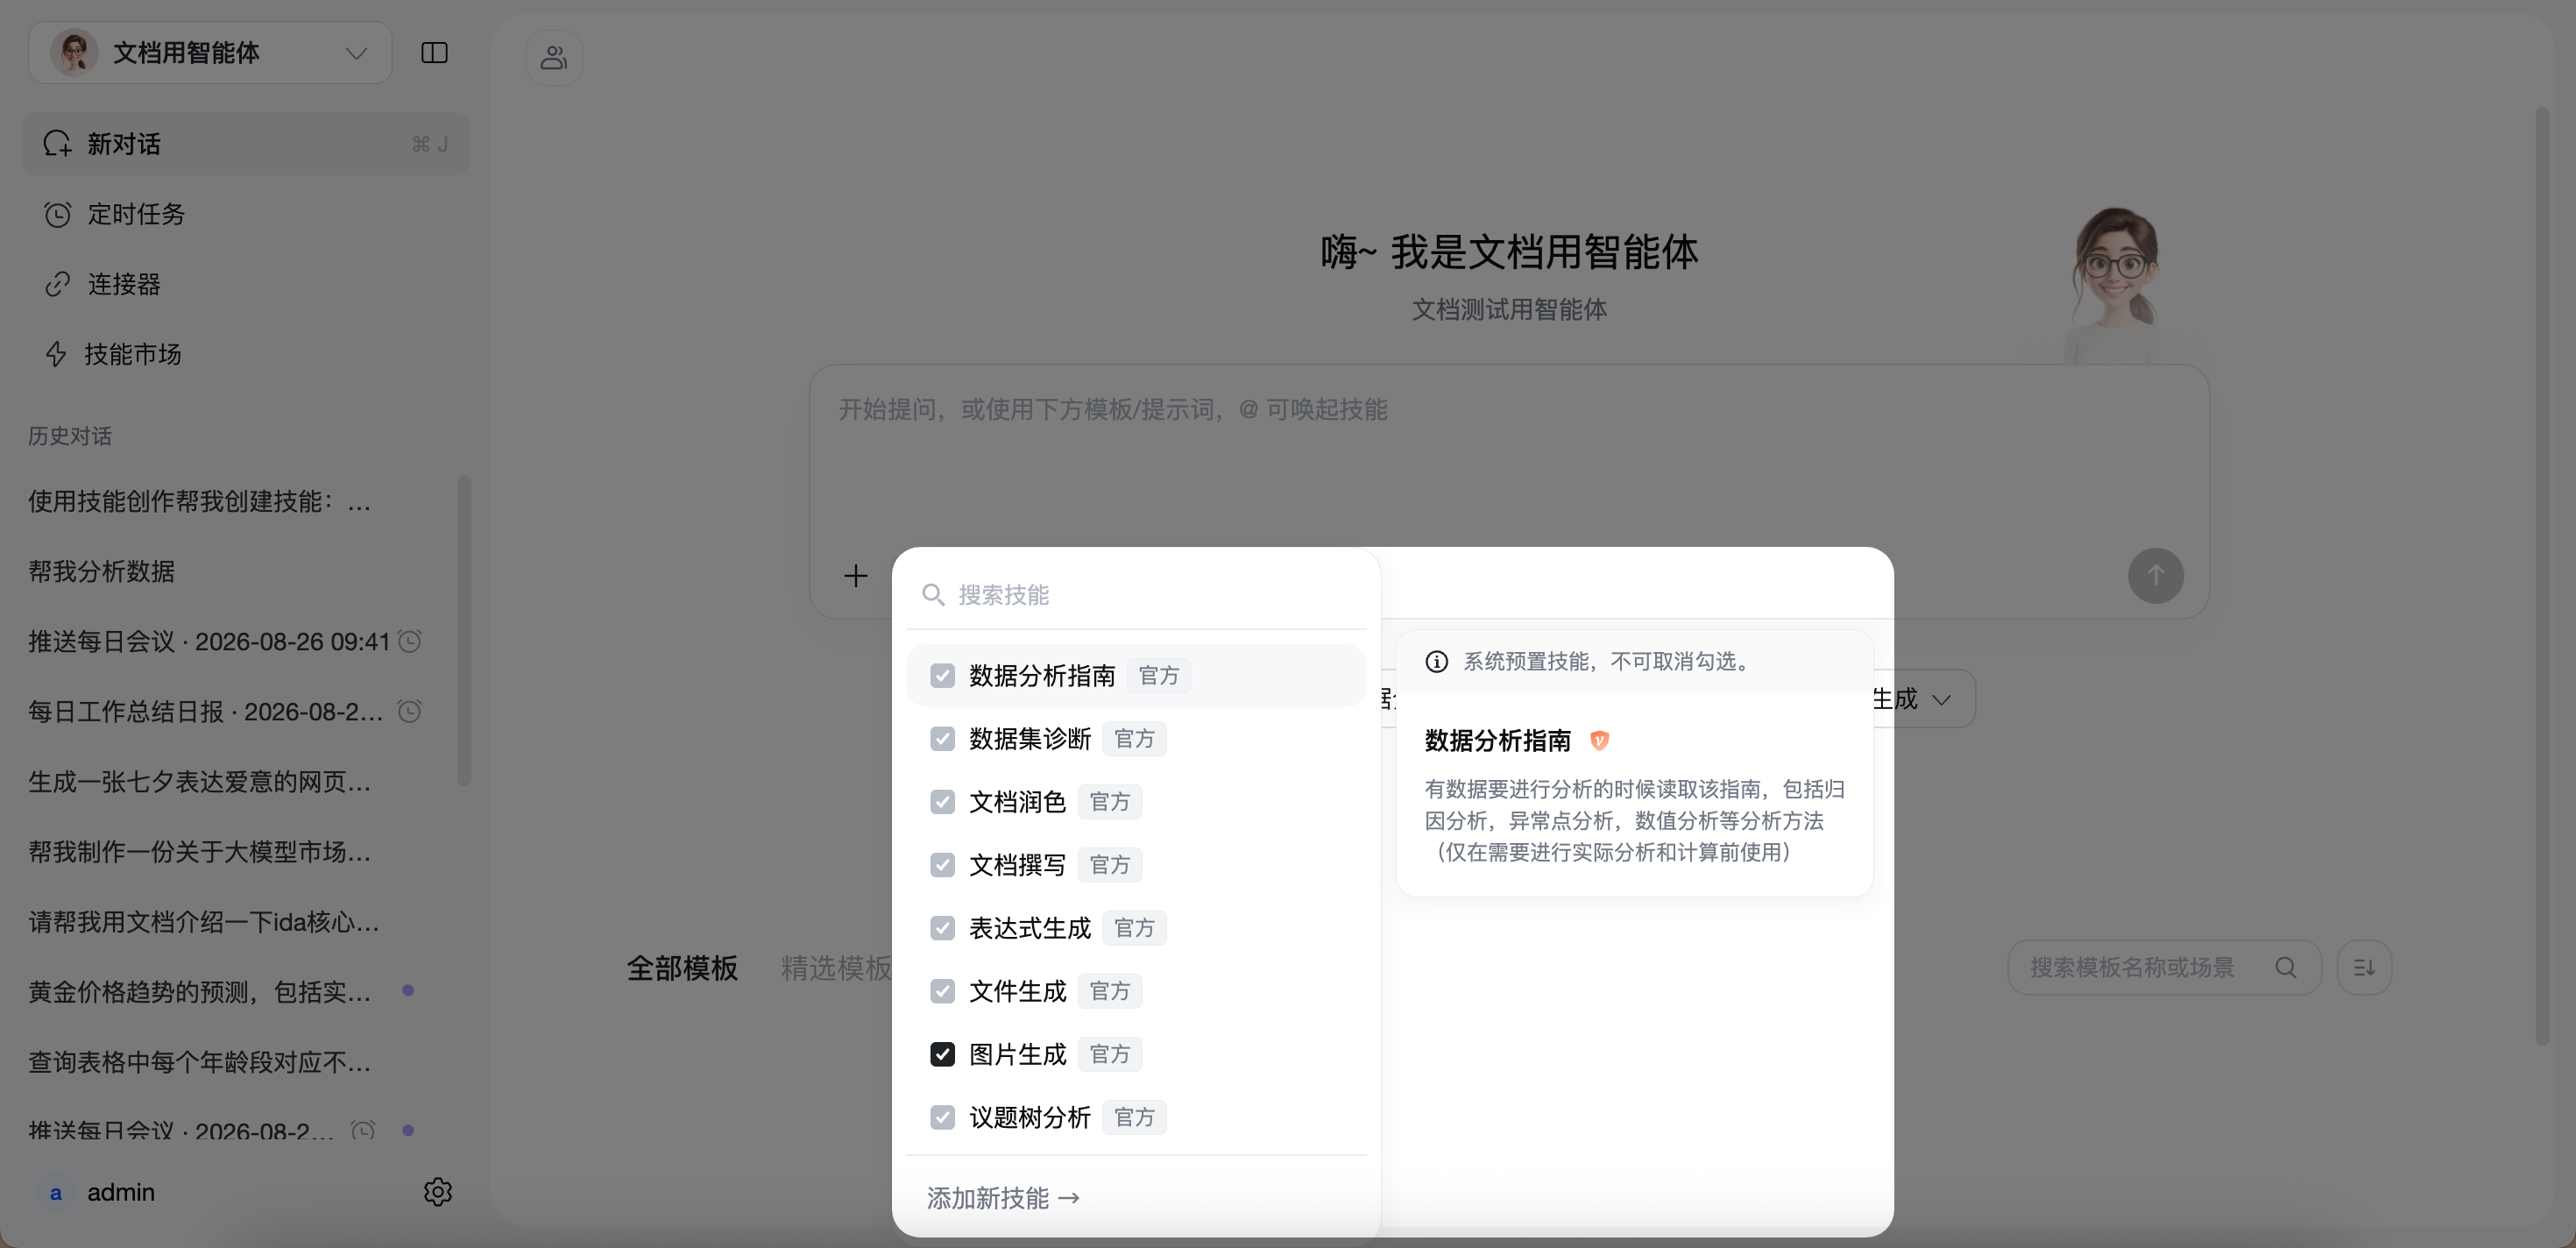The height and width of the screenshot is (1248, 2576).
Task: Click 添加新技能 link
Action: click(x=1003, y=1198)
